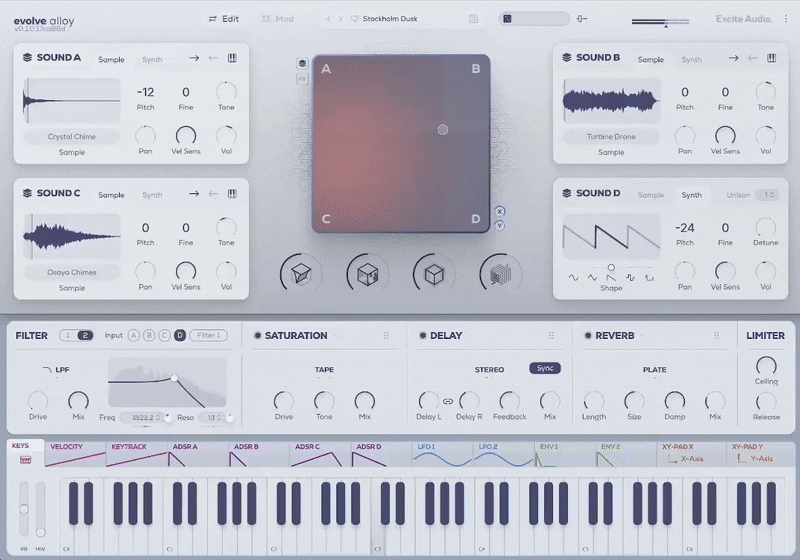Click the XY pad position handle

(443, 129)
